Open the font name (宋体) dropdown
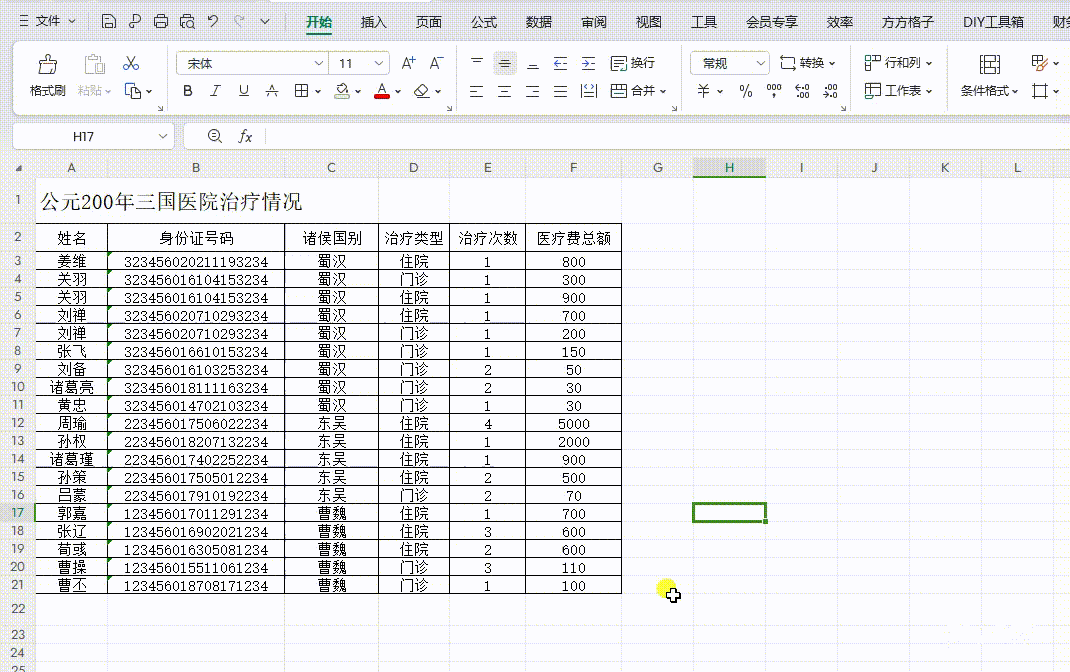The height and width of the screenshot is (672, 1070). click(x=318, y=63)
